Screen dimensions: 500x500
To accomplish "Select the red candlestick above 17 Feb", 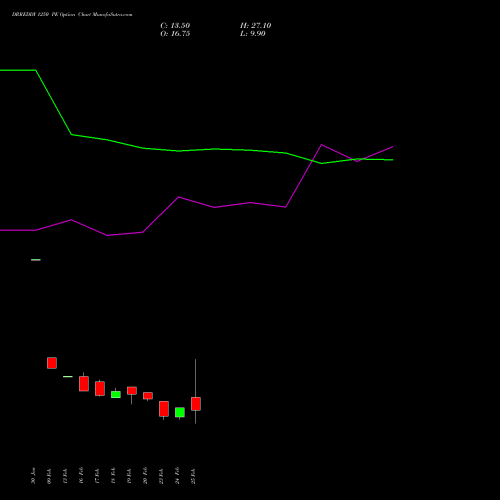I will 100,388.
